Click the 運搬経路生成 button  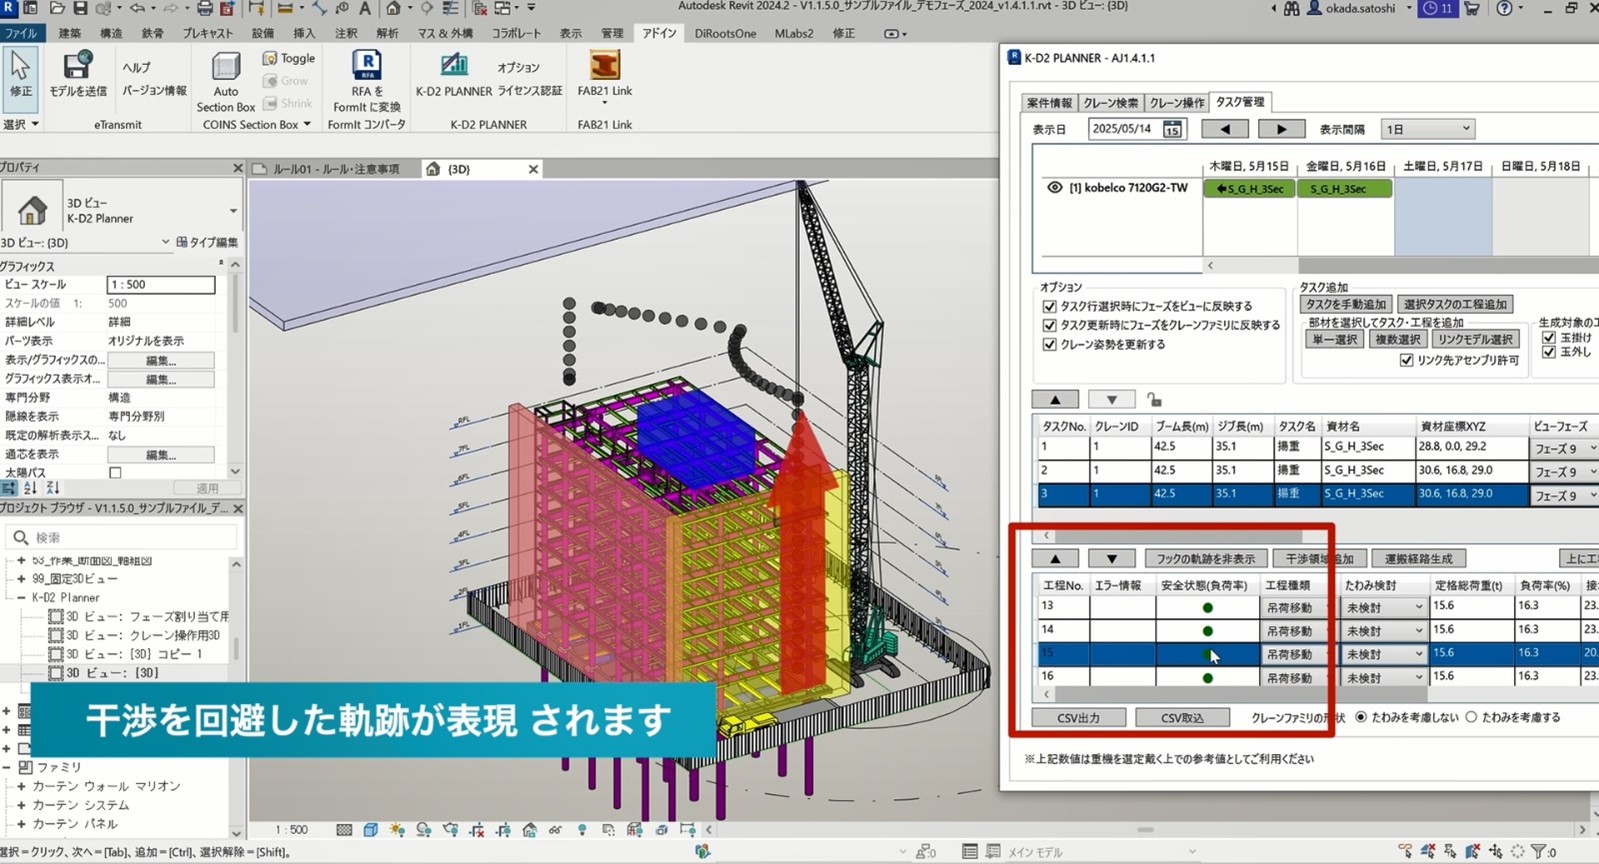1418,559
